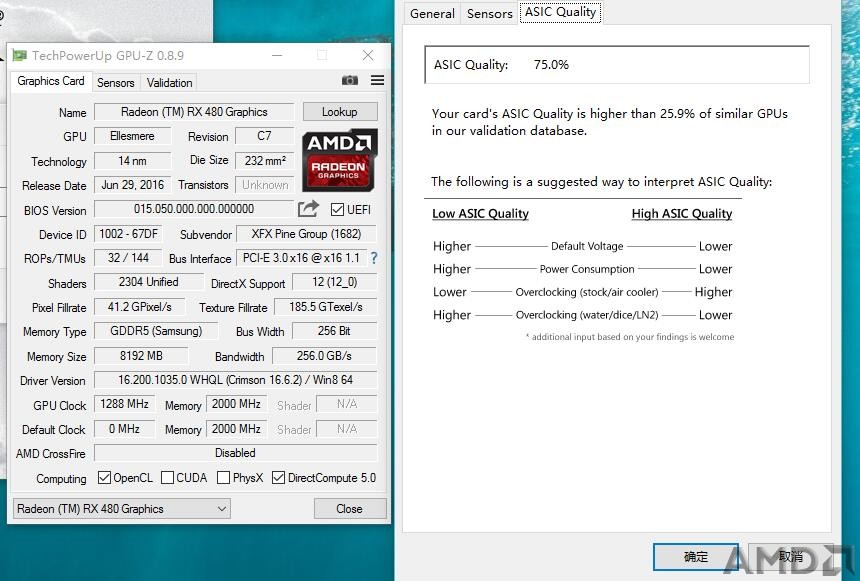
Task: Click the DirectX Support field 12 (12_0)
Action: click(335, 282)
